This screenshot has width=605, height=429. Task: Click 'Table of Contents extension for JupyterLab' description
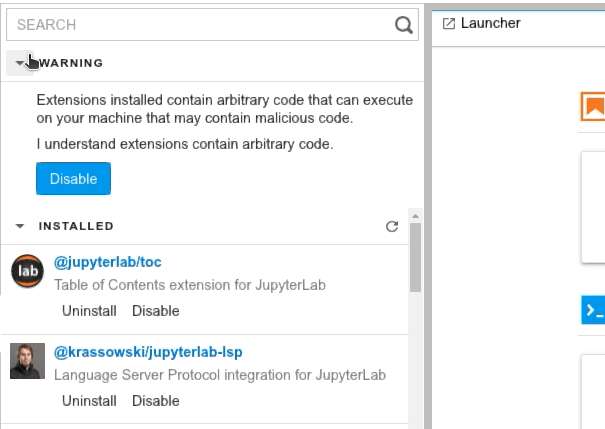(190, 285)
